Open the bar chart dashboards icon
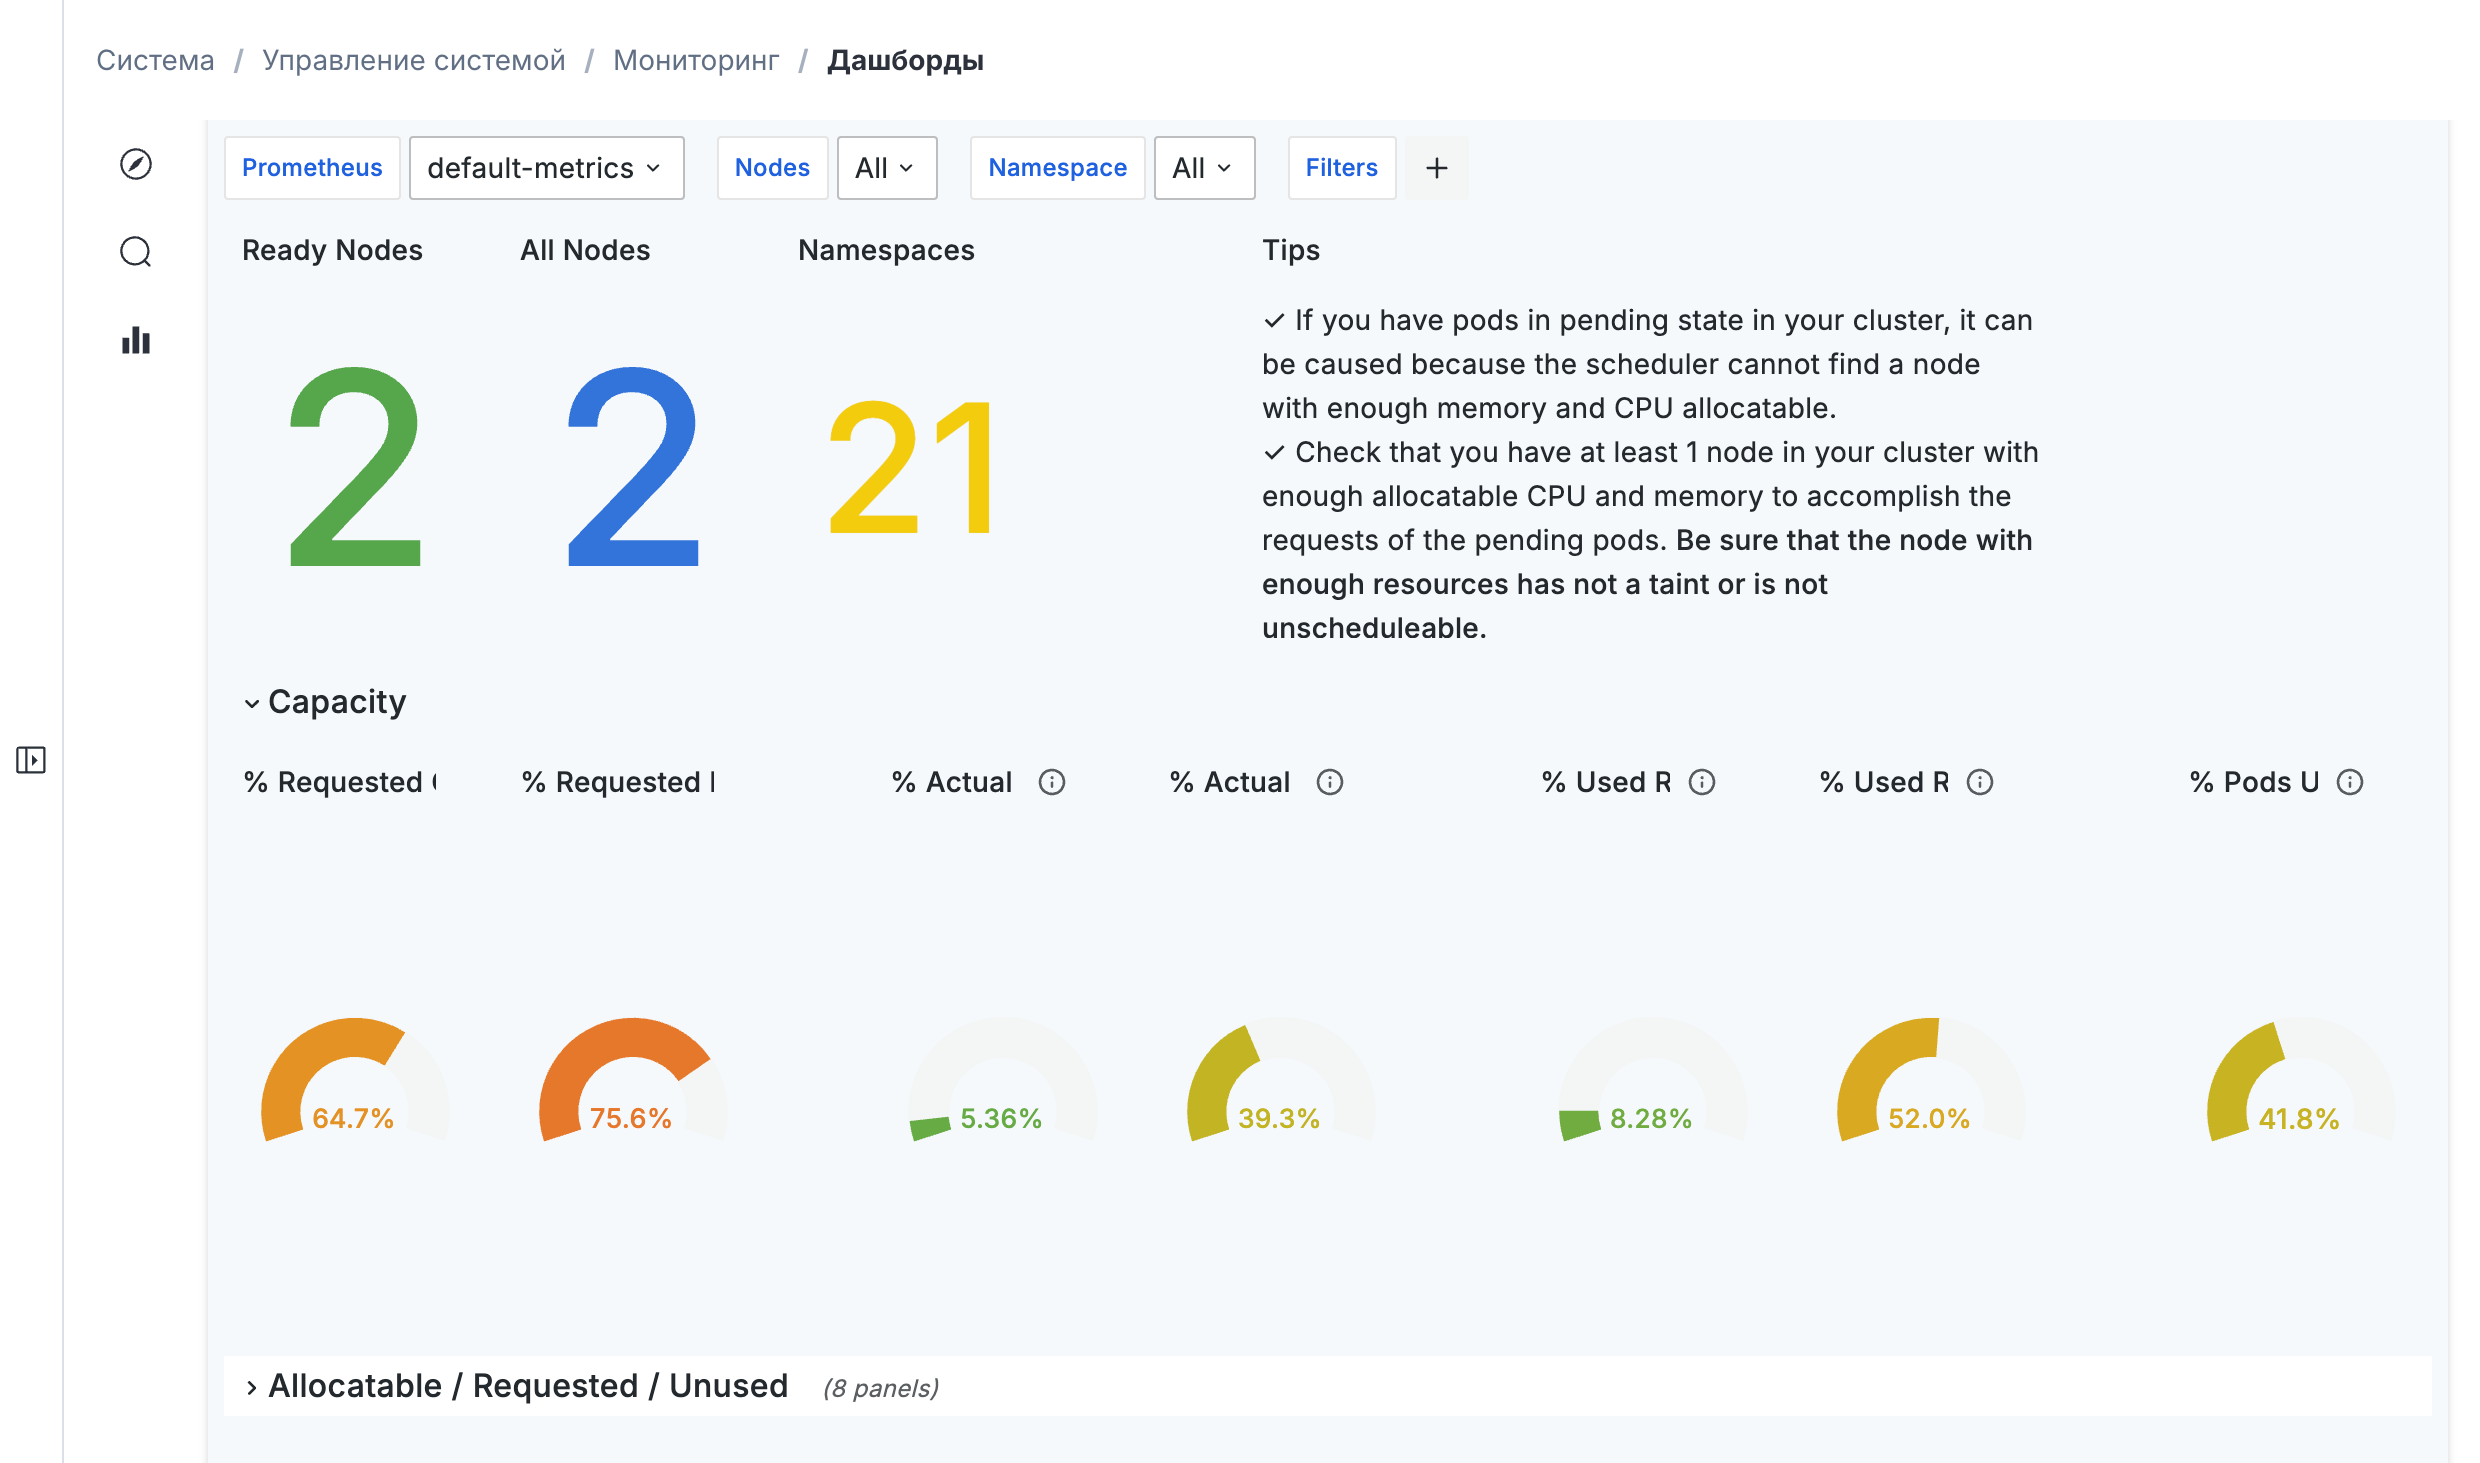Screen dimensions: 2480x1463 pos(136,340)
